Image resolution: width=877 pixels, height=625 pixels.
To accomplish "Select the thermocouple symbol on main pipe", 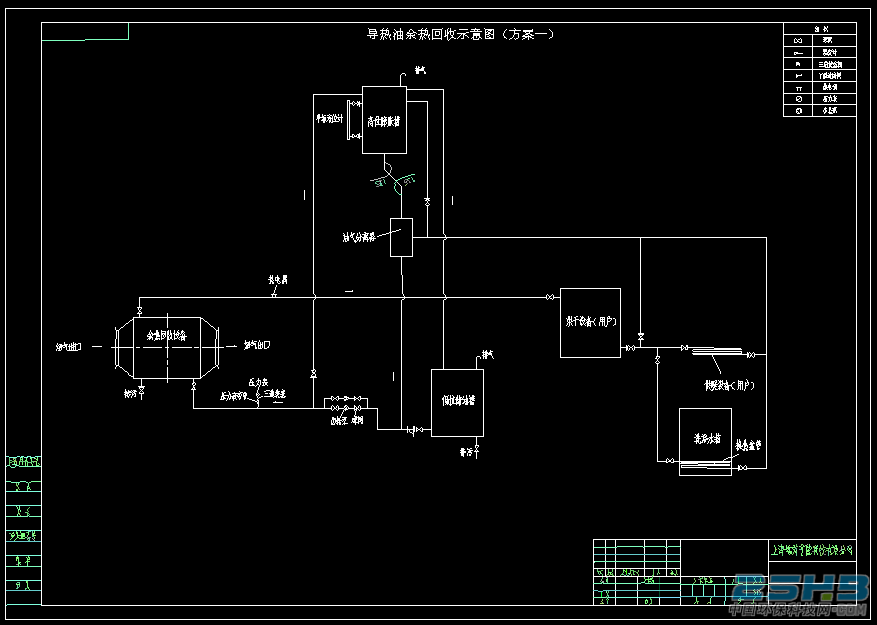I will pos(274,294).
